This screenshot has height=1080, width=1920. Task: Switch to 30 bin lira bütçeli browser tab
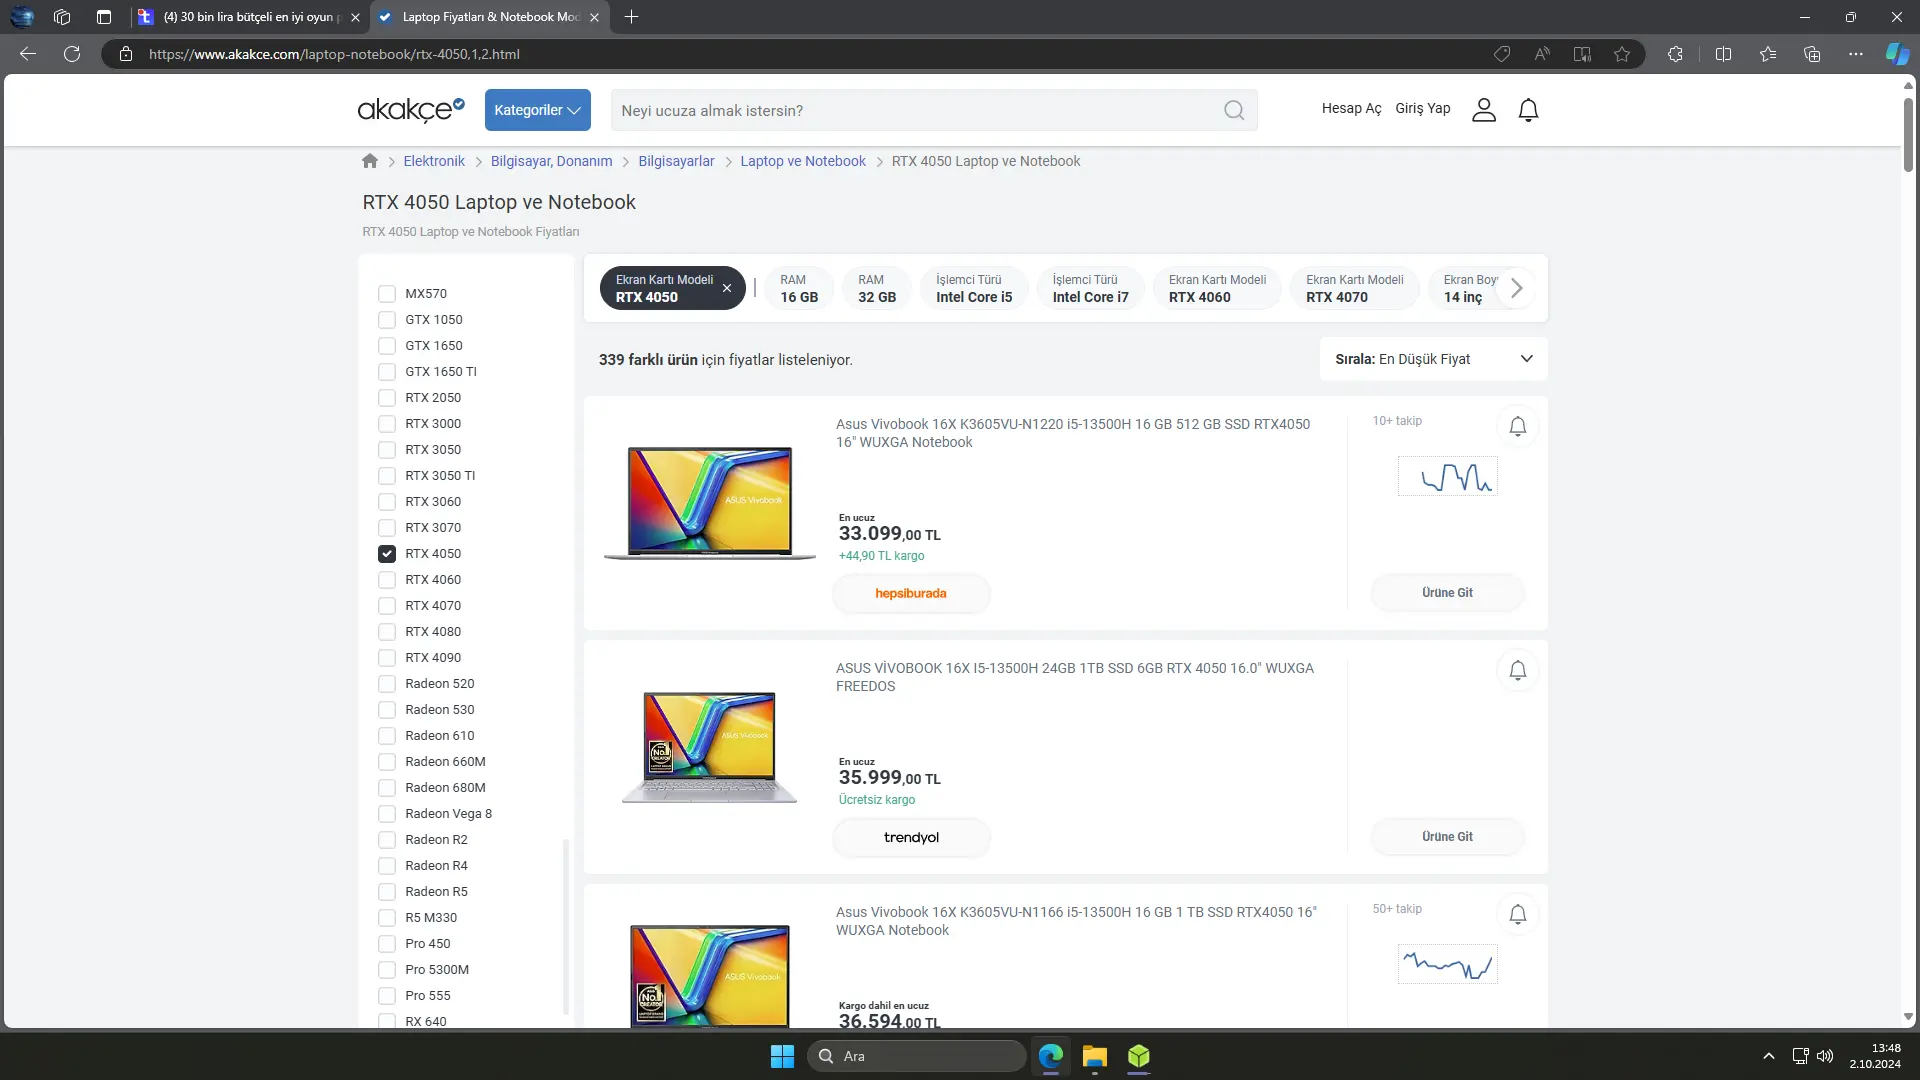click(x=249, y=17)
